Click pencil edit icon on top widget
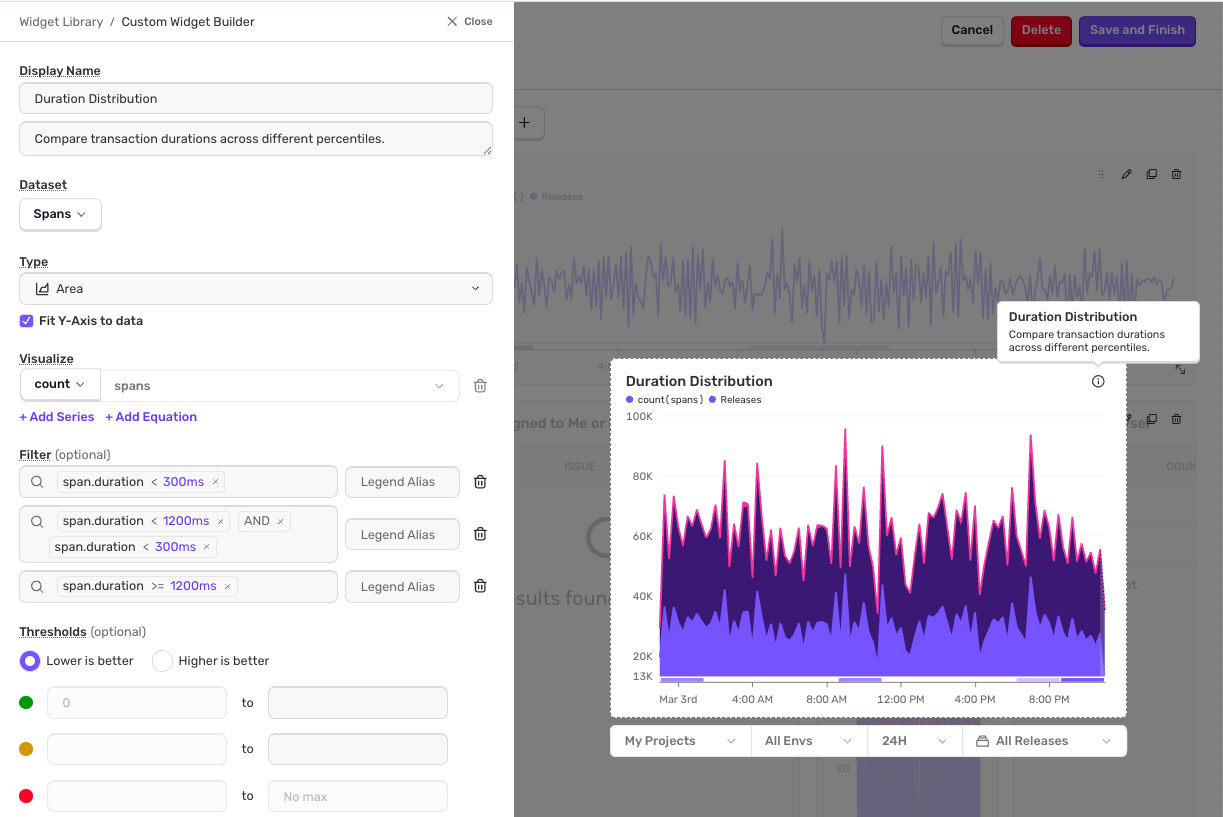The width and height of the screenshot is (1223, 817). tap(1126, 174)
